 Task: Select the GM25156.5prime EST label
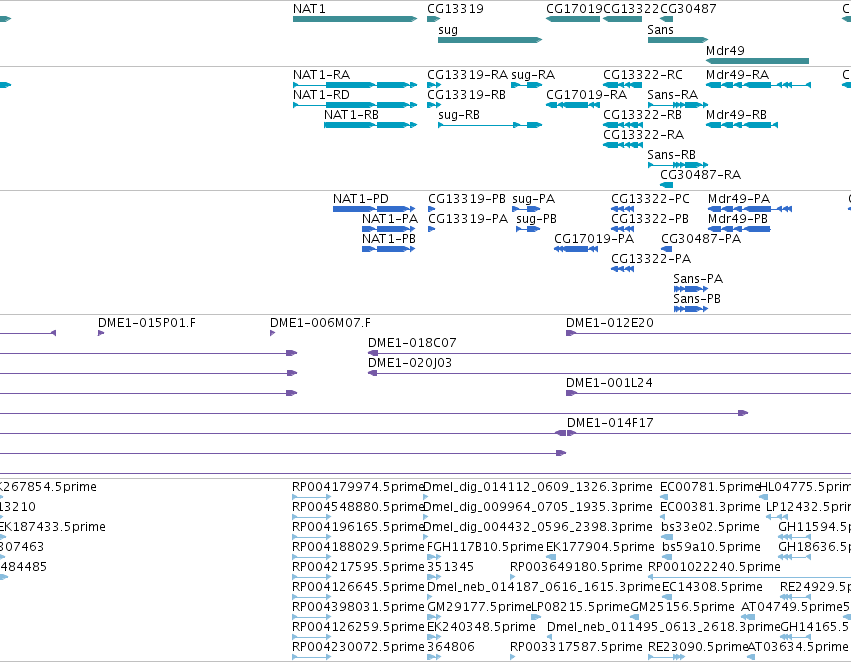pos(682,607)
